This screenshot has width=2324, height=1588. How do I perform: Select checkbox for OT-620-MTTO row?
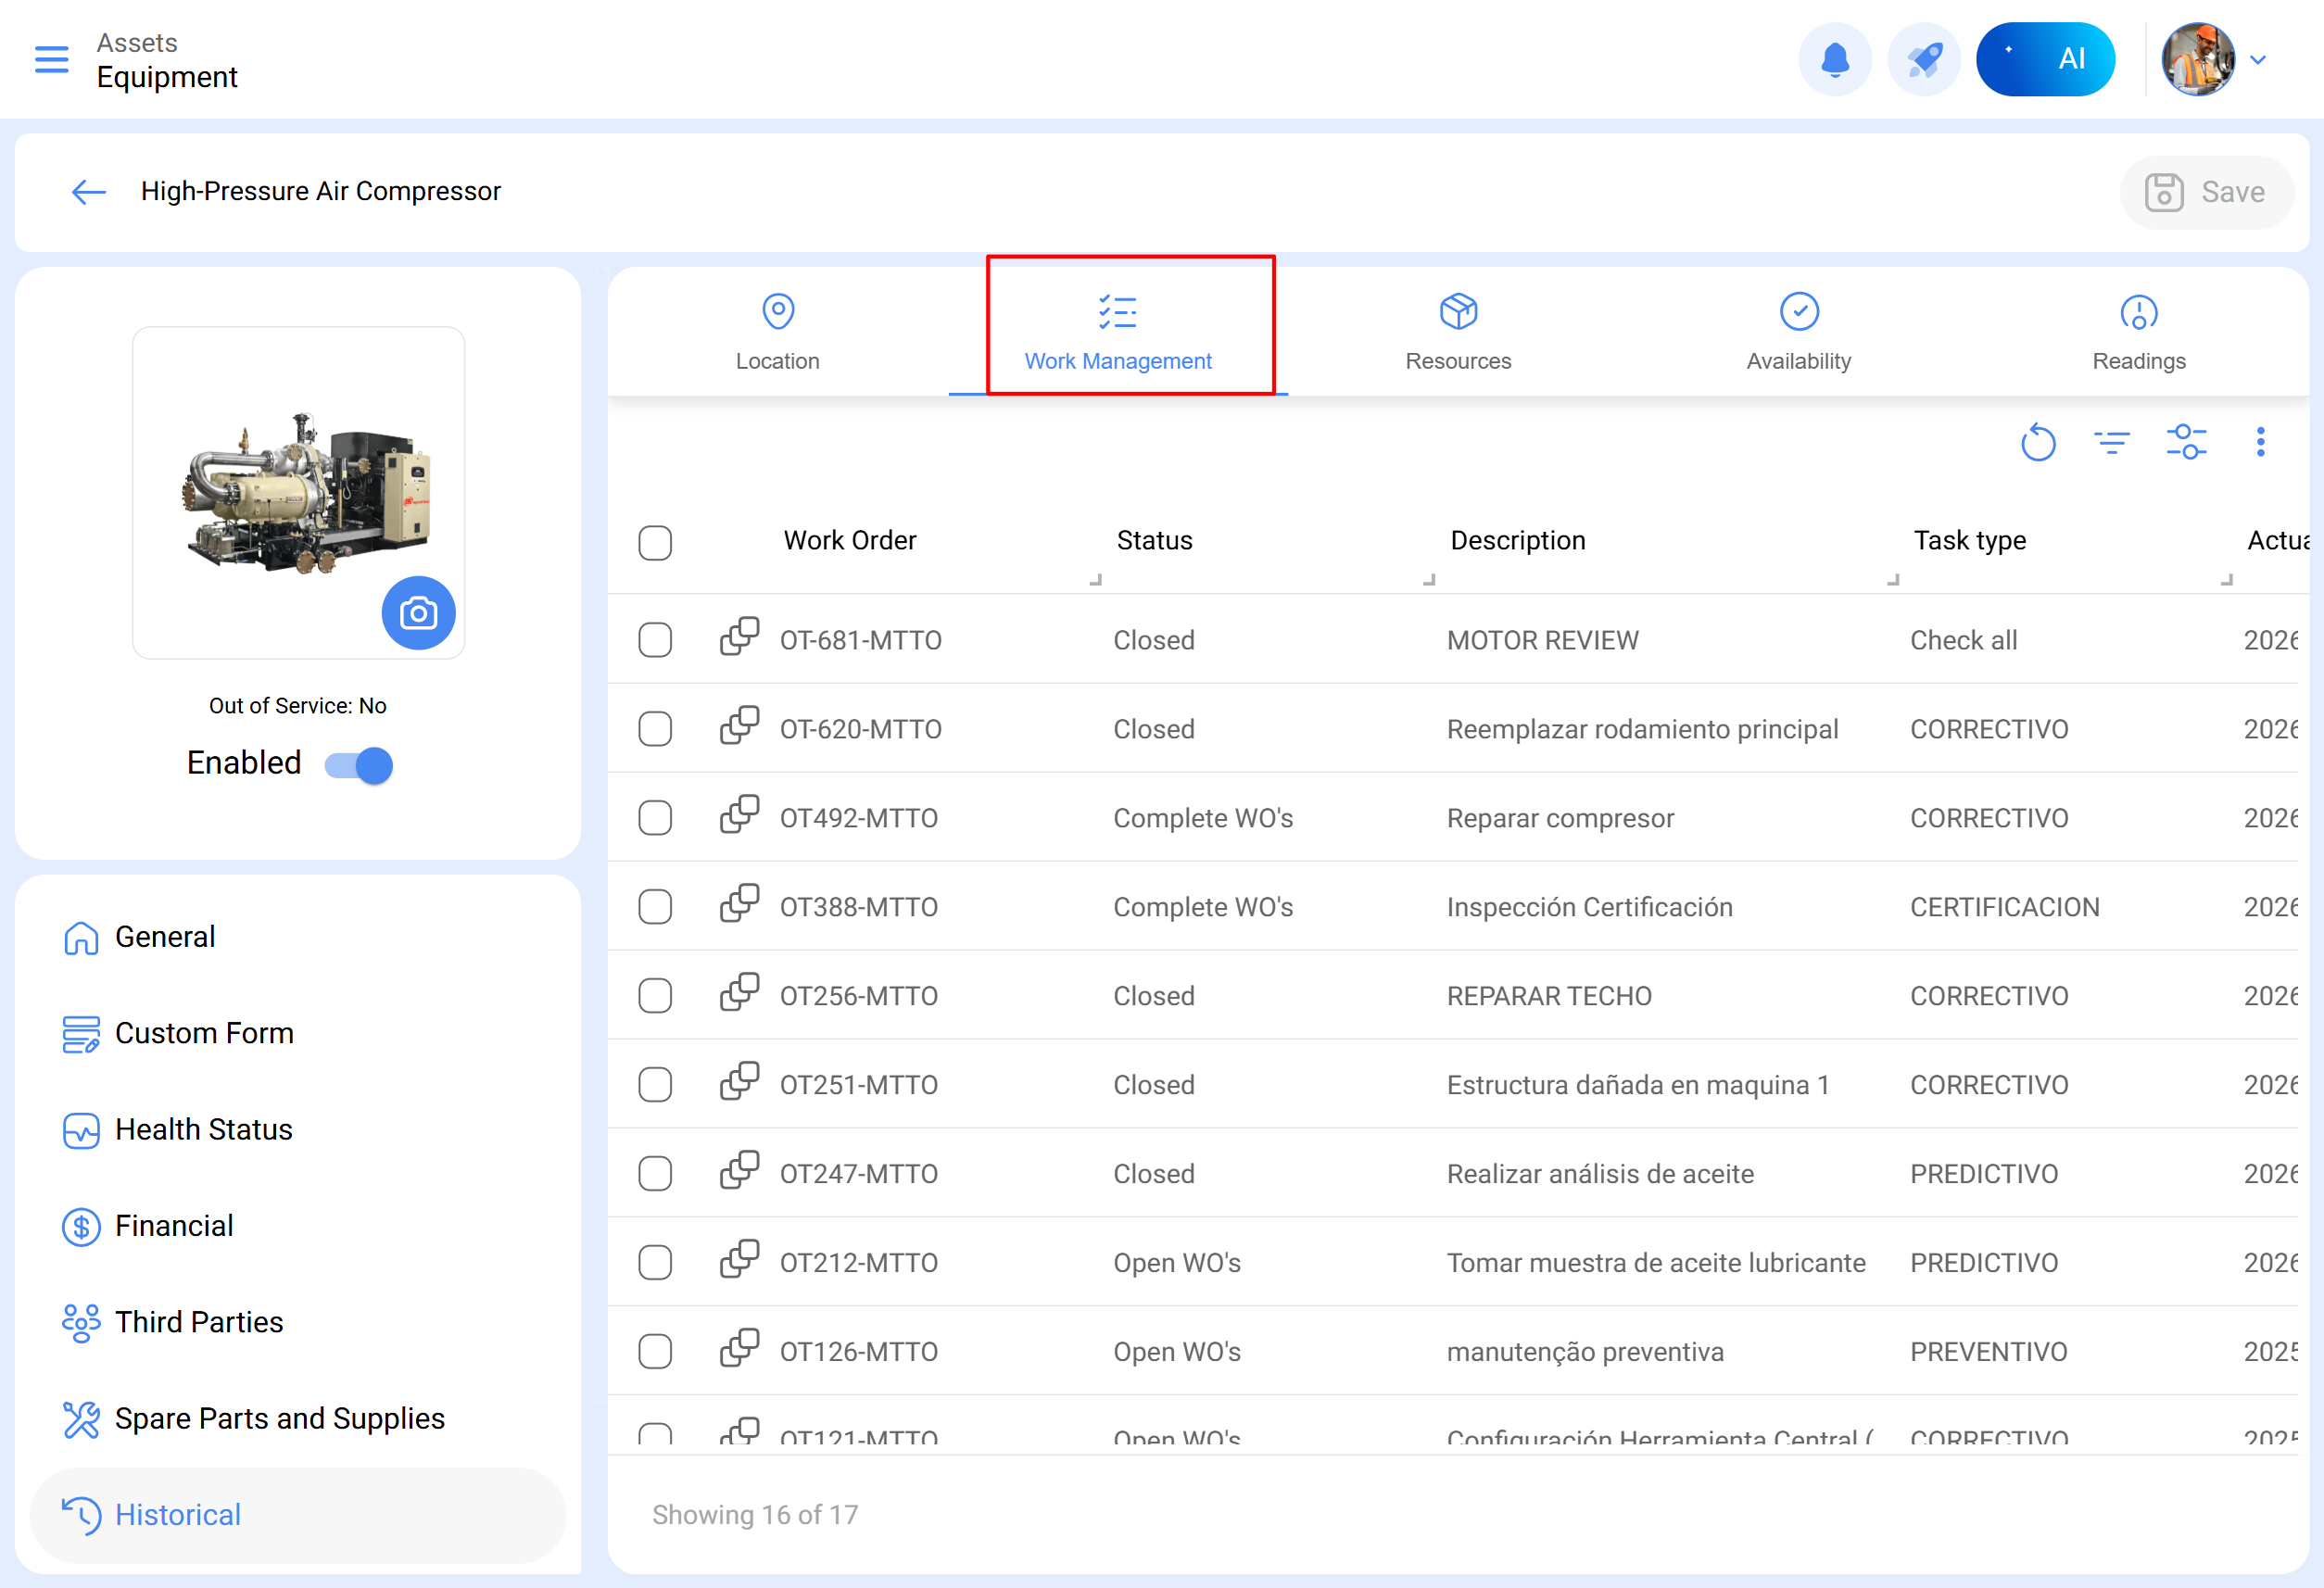[x=655, y=729]
